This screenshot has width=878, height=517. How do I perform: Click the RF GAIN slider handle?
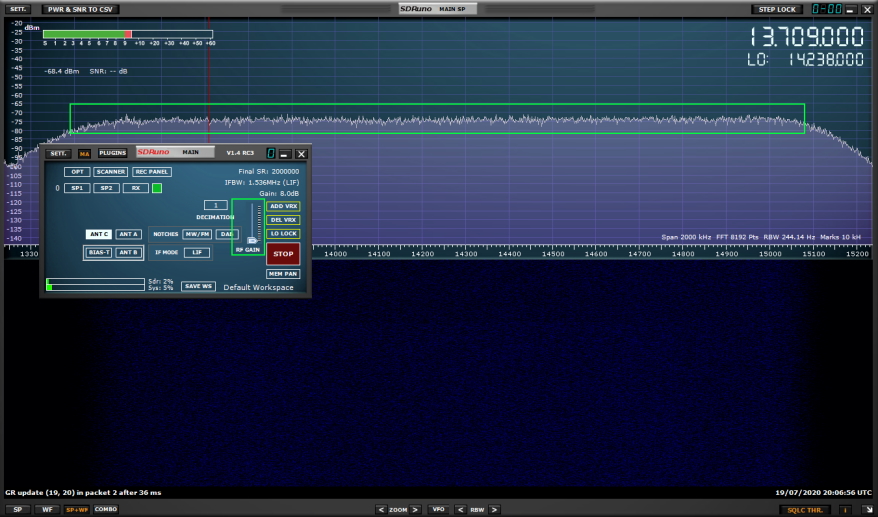(x=252, y=241)
